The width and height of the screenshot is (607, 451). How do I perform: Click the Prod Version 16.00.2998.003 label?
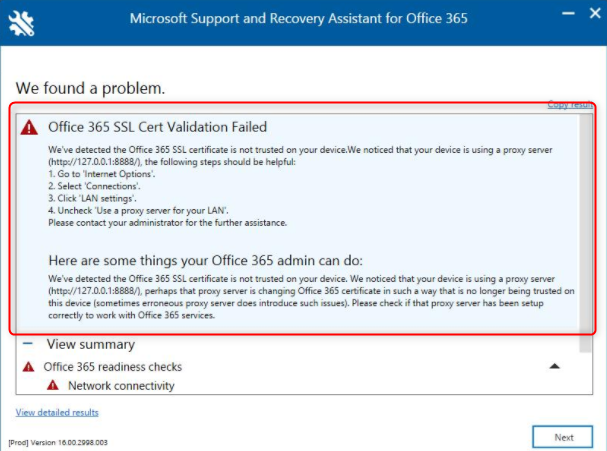tap(58, 442)
